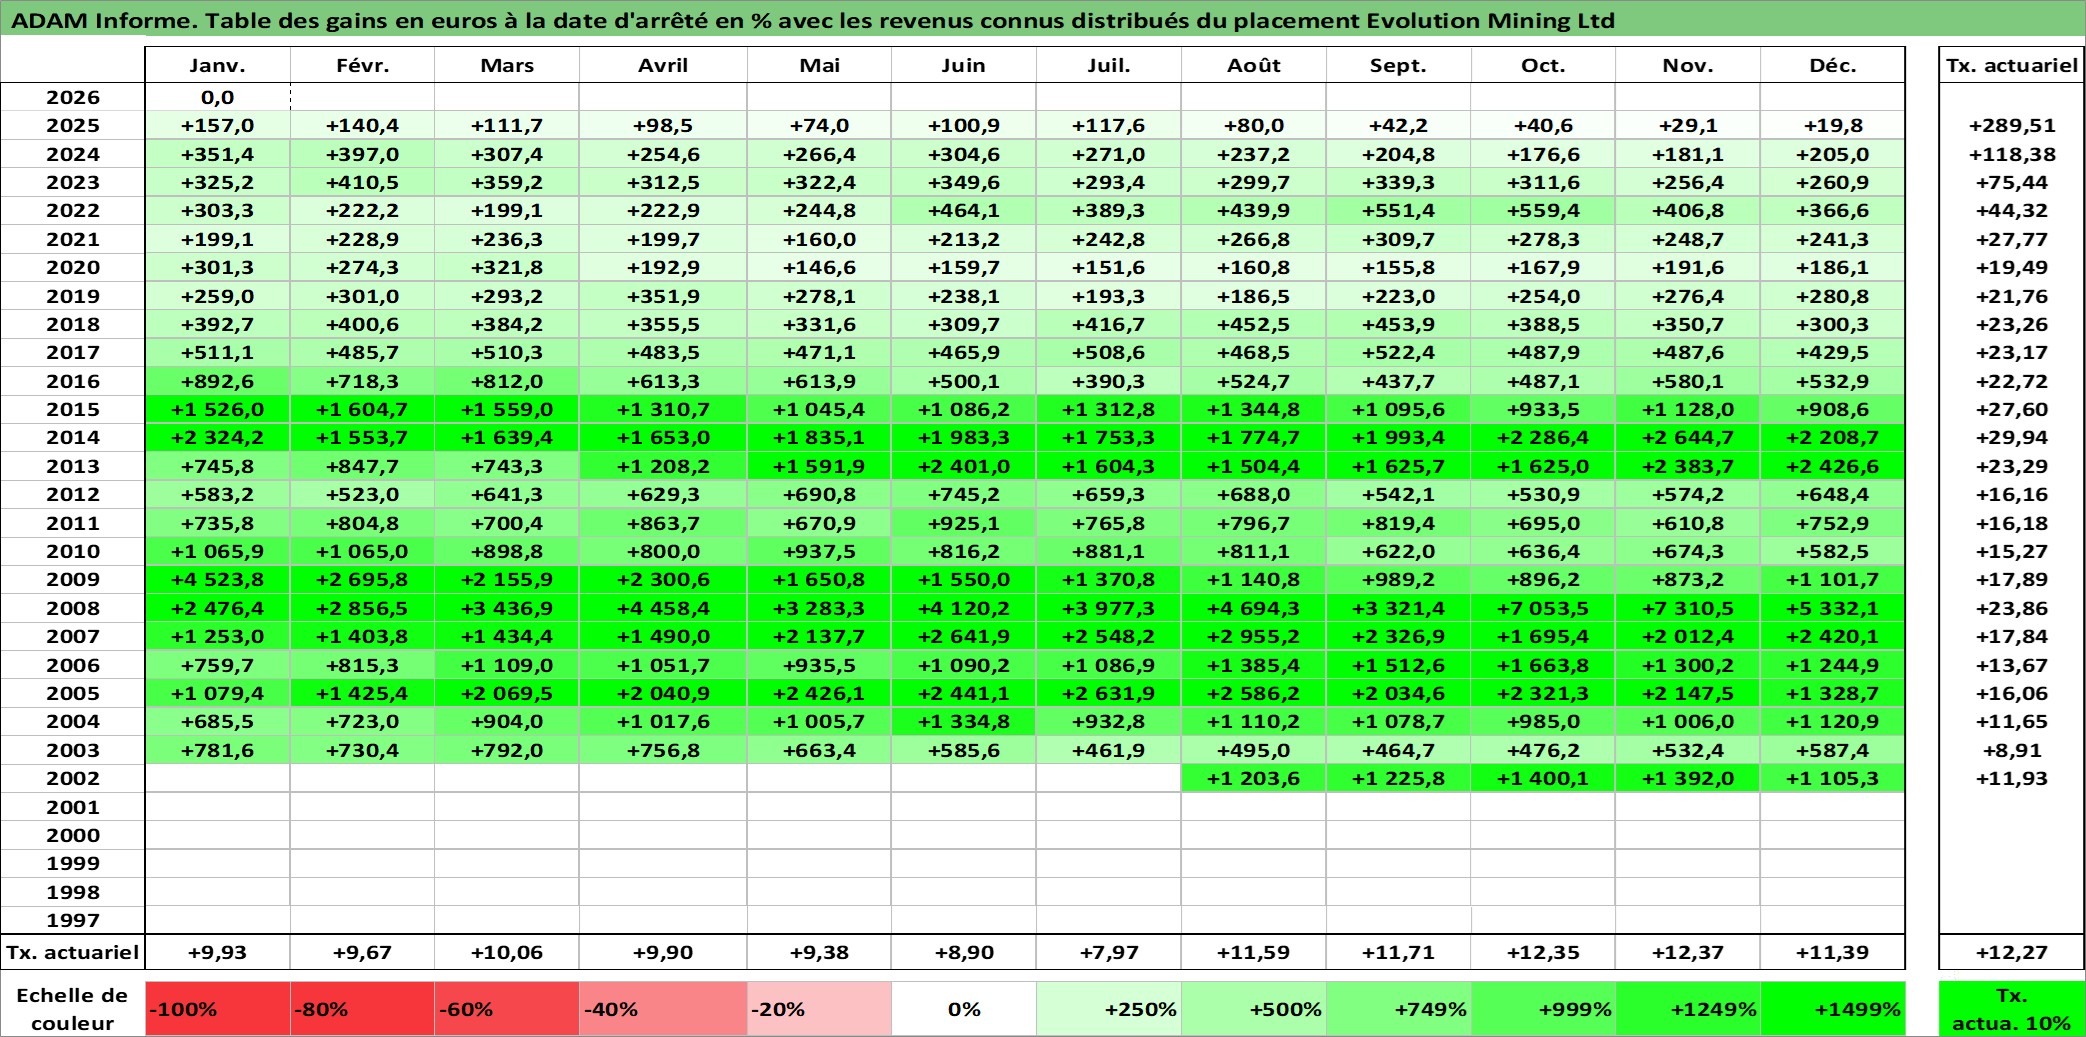
Task: Click the 0,0 cell for January 2026
Action: [x=217, y=97]
